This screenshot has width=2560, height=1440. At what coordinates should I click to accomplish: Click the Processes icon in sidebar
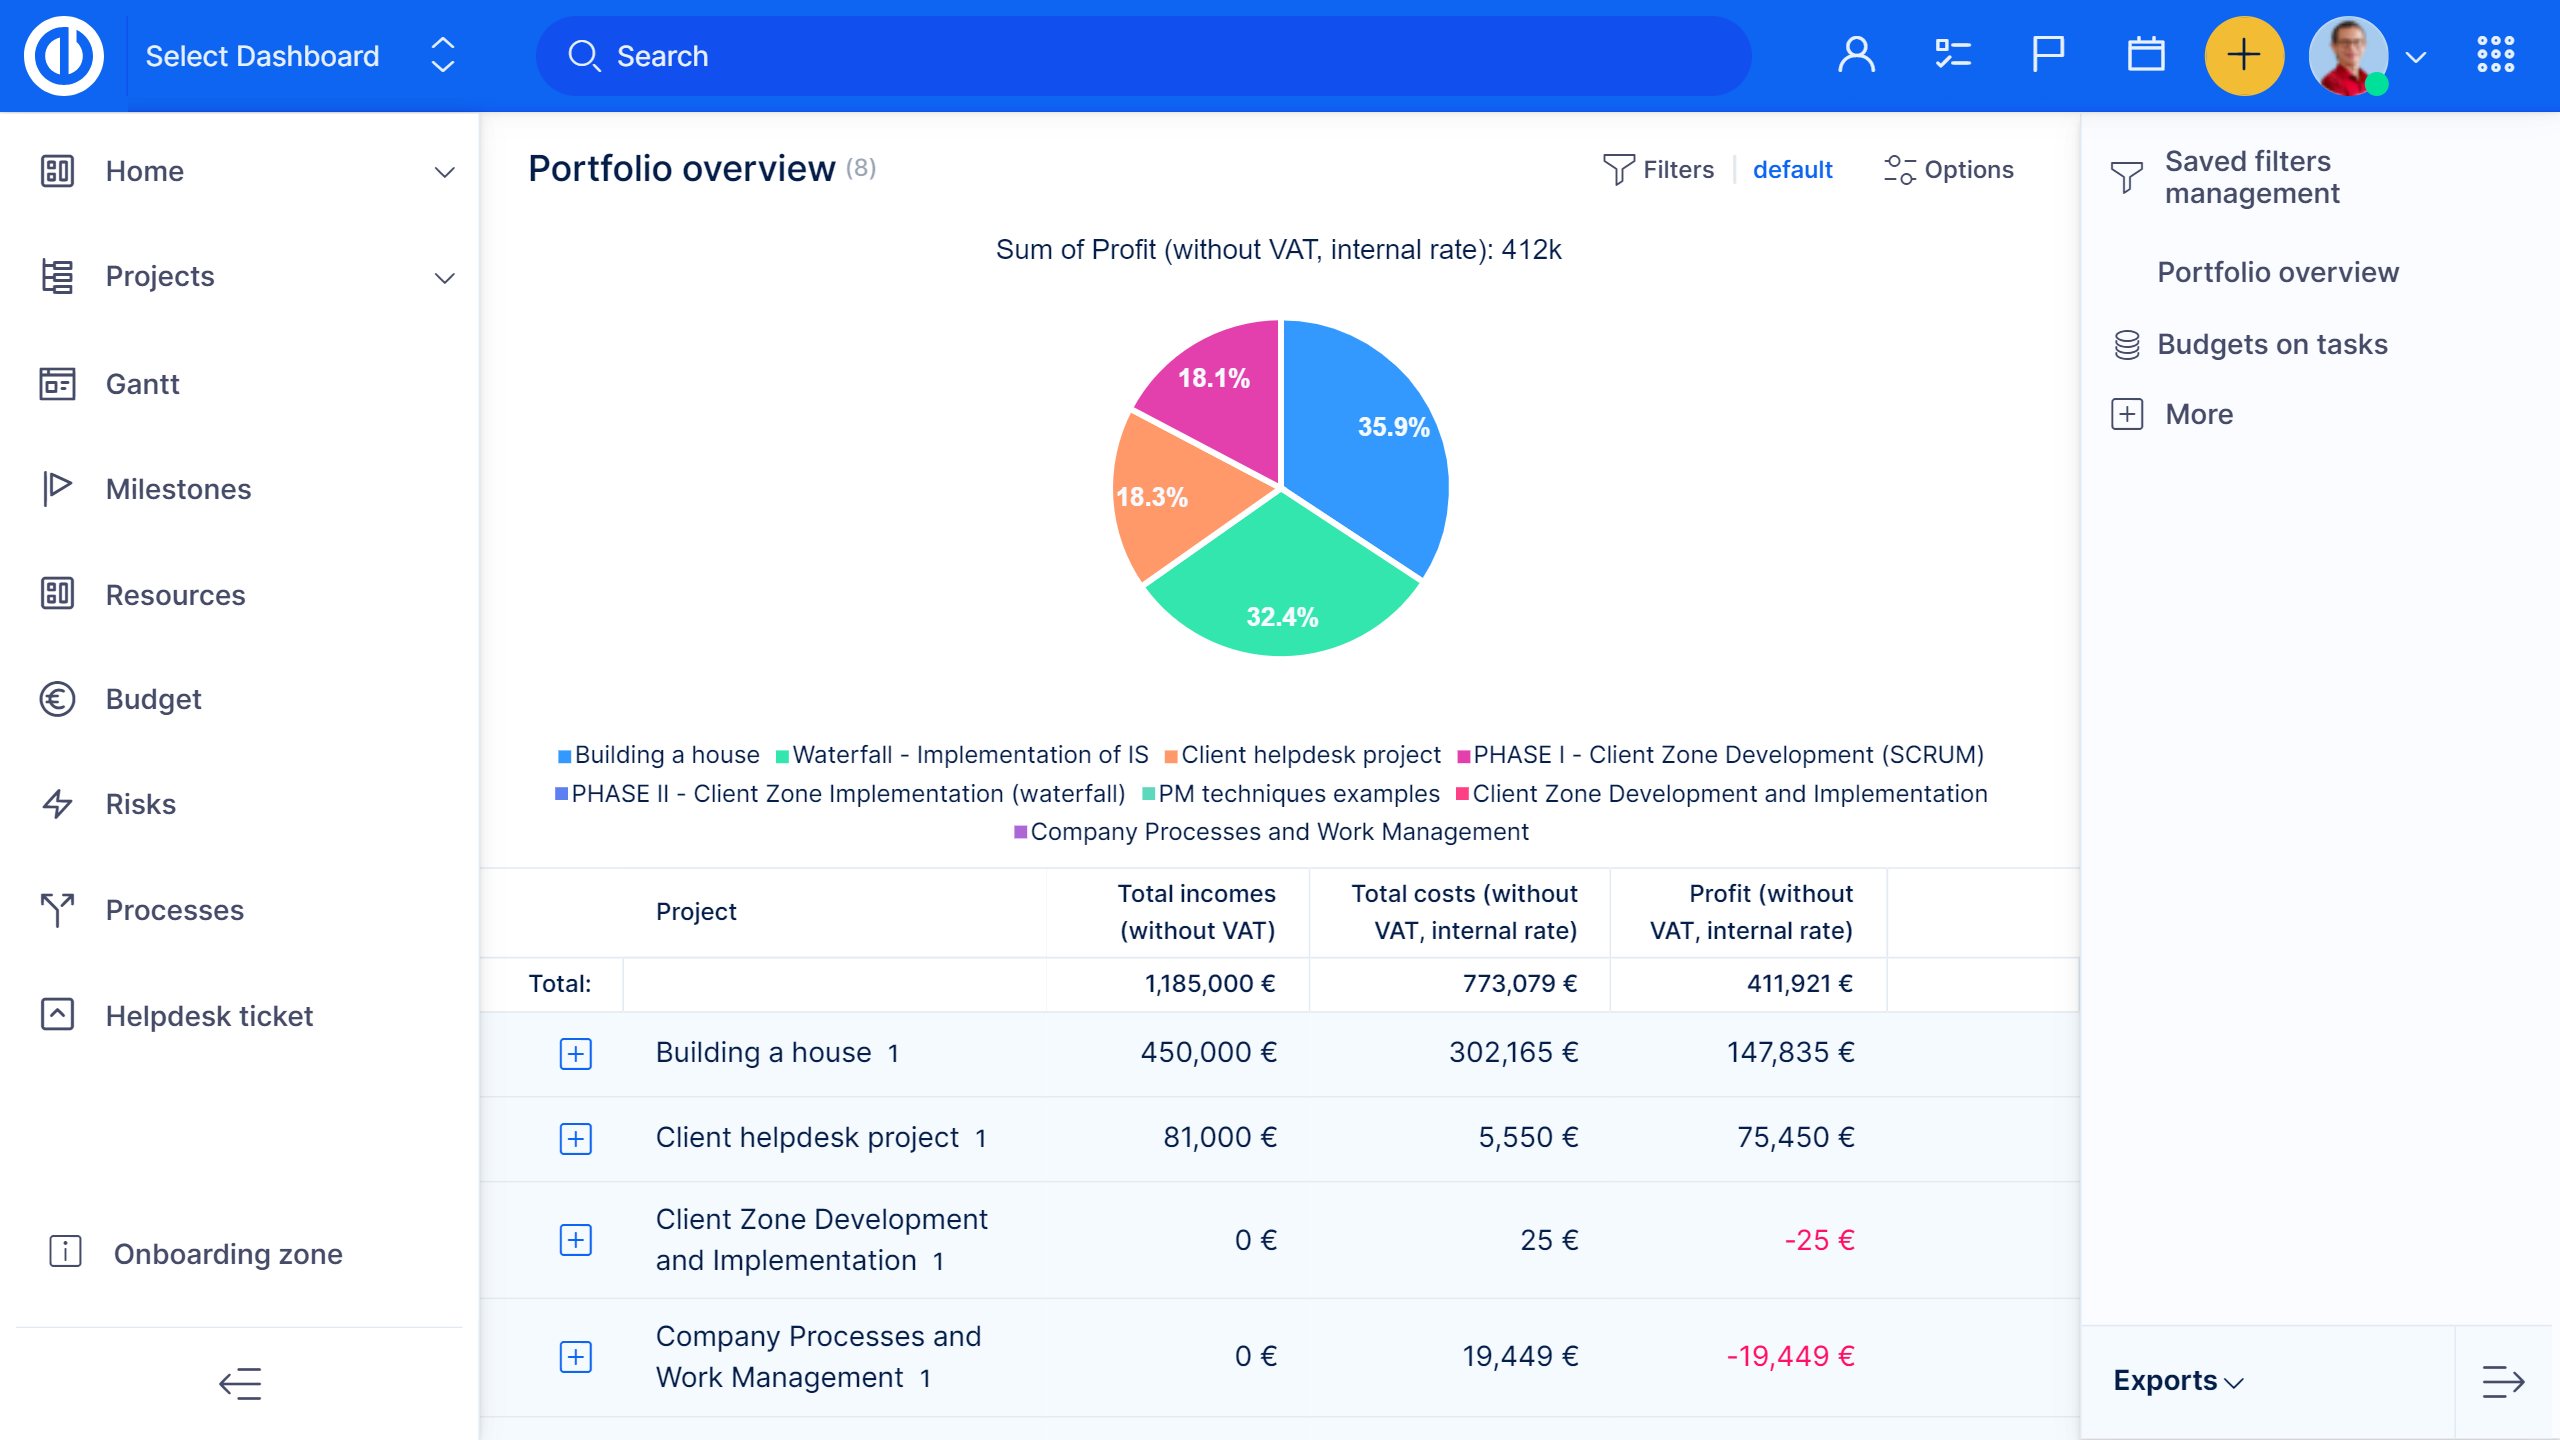[x=58, y=911]
